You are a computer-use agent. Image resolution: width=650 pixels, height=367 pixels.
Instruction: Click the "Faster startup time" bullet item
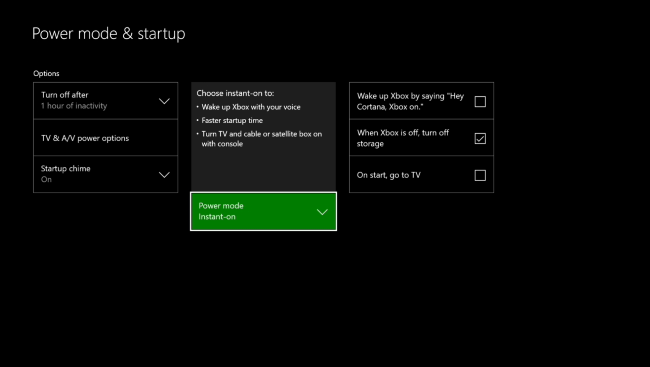(232, 120)
